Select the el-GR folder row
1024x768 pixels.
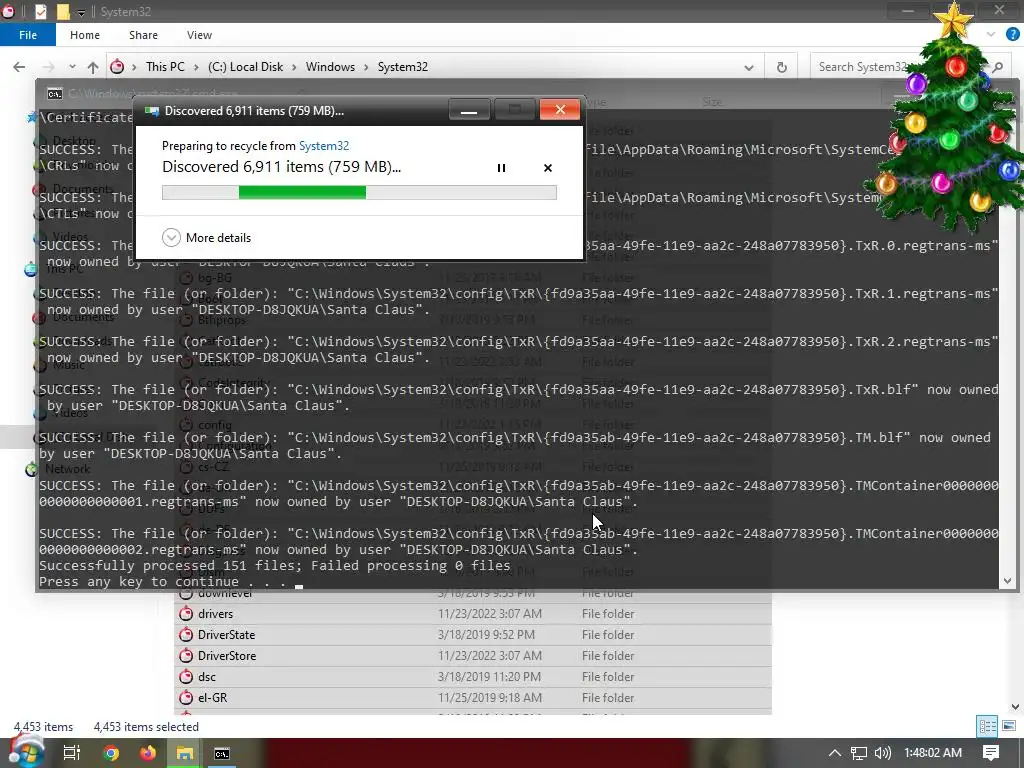[473, 697]
